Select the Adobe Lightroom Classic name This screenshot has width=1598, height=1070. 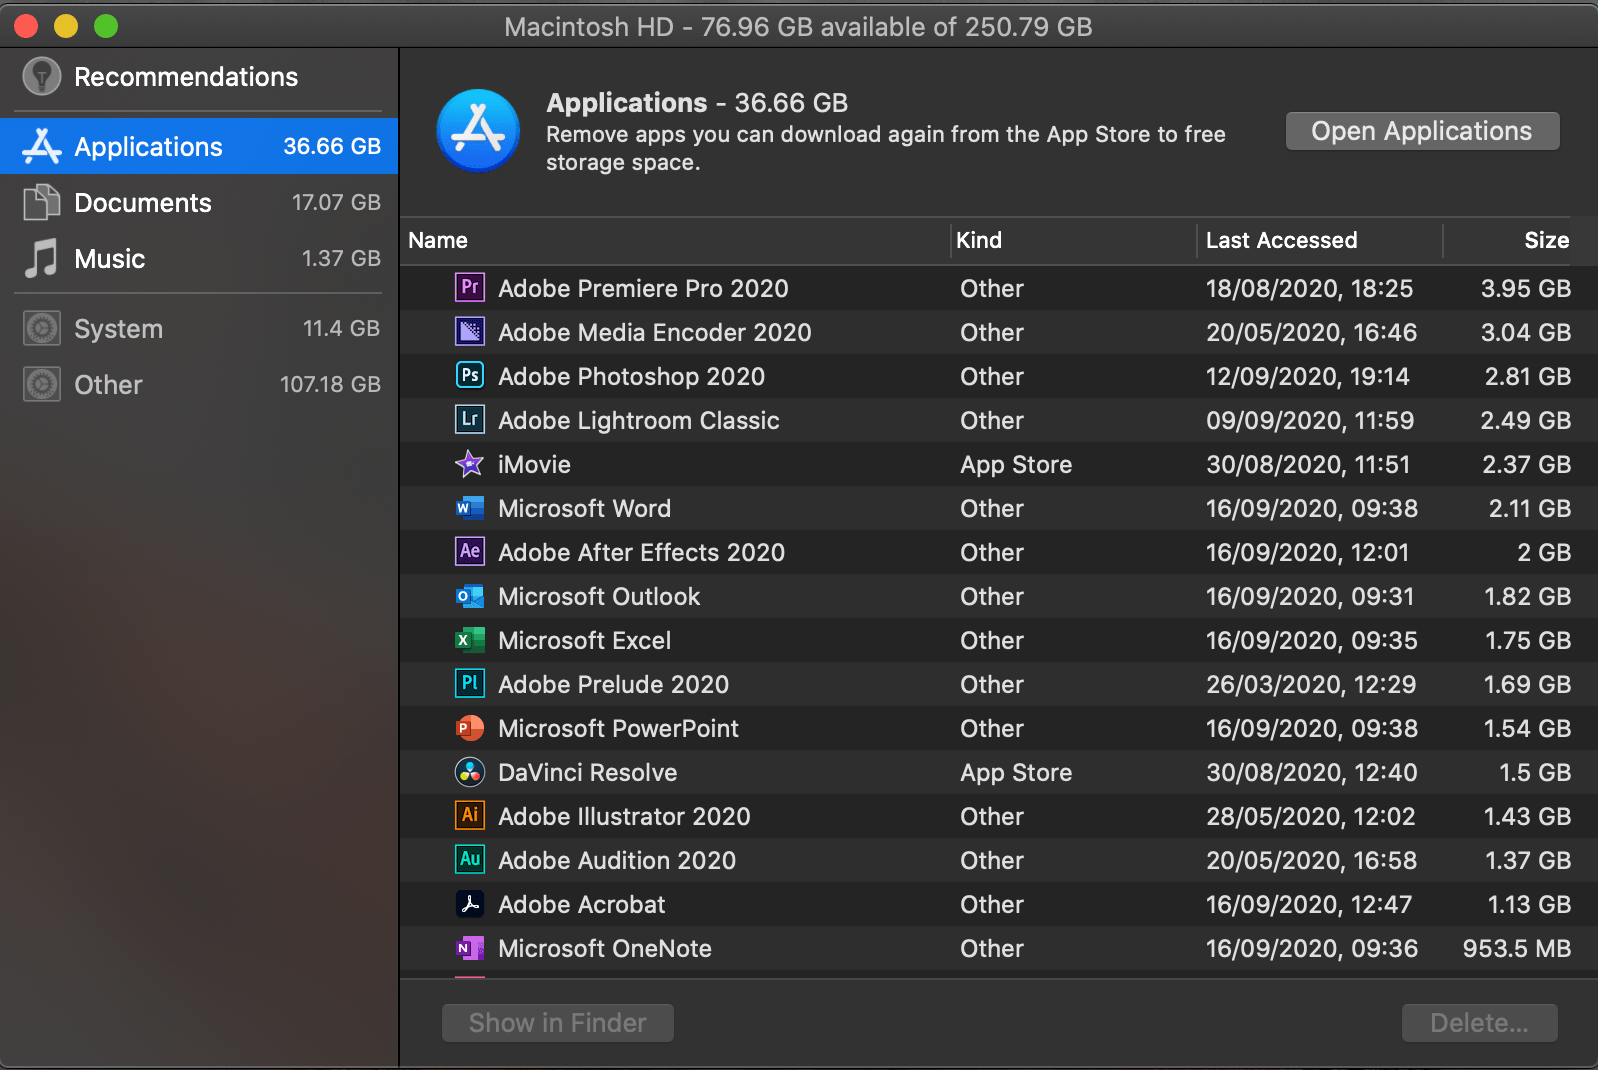click(x=639, y=420)
